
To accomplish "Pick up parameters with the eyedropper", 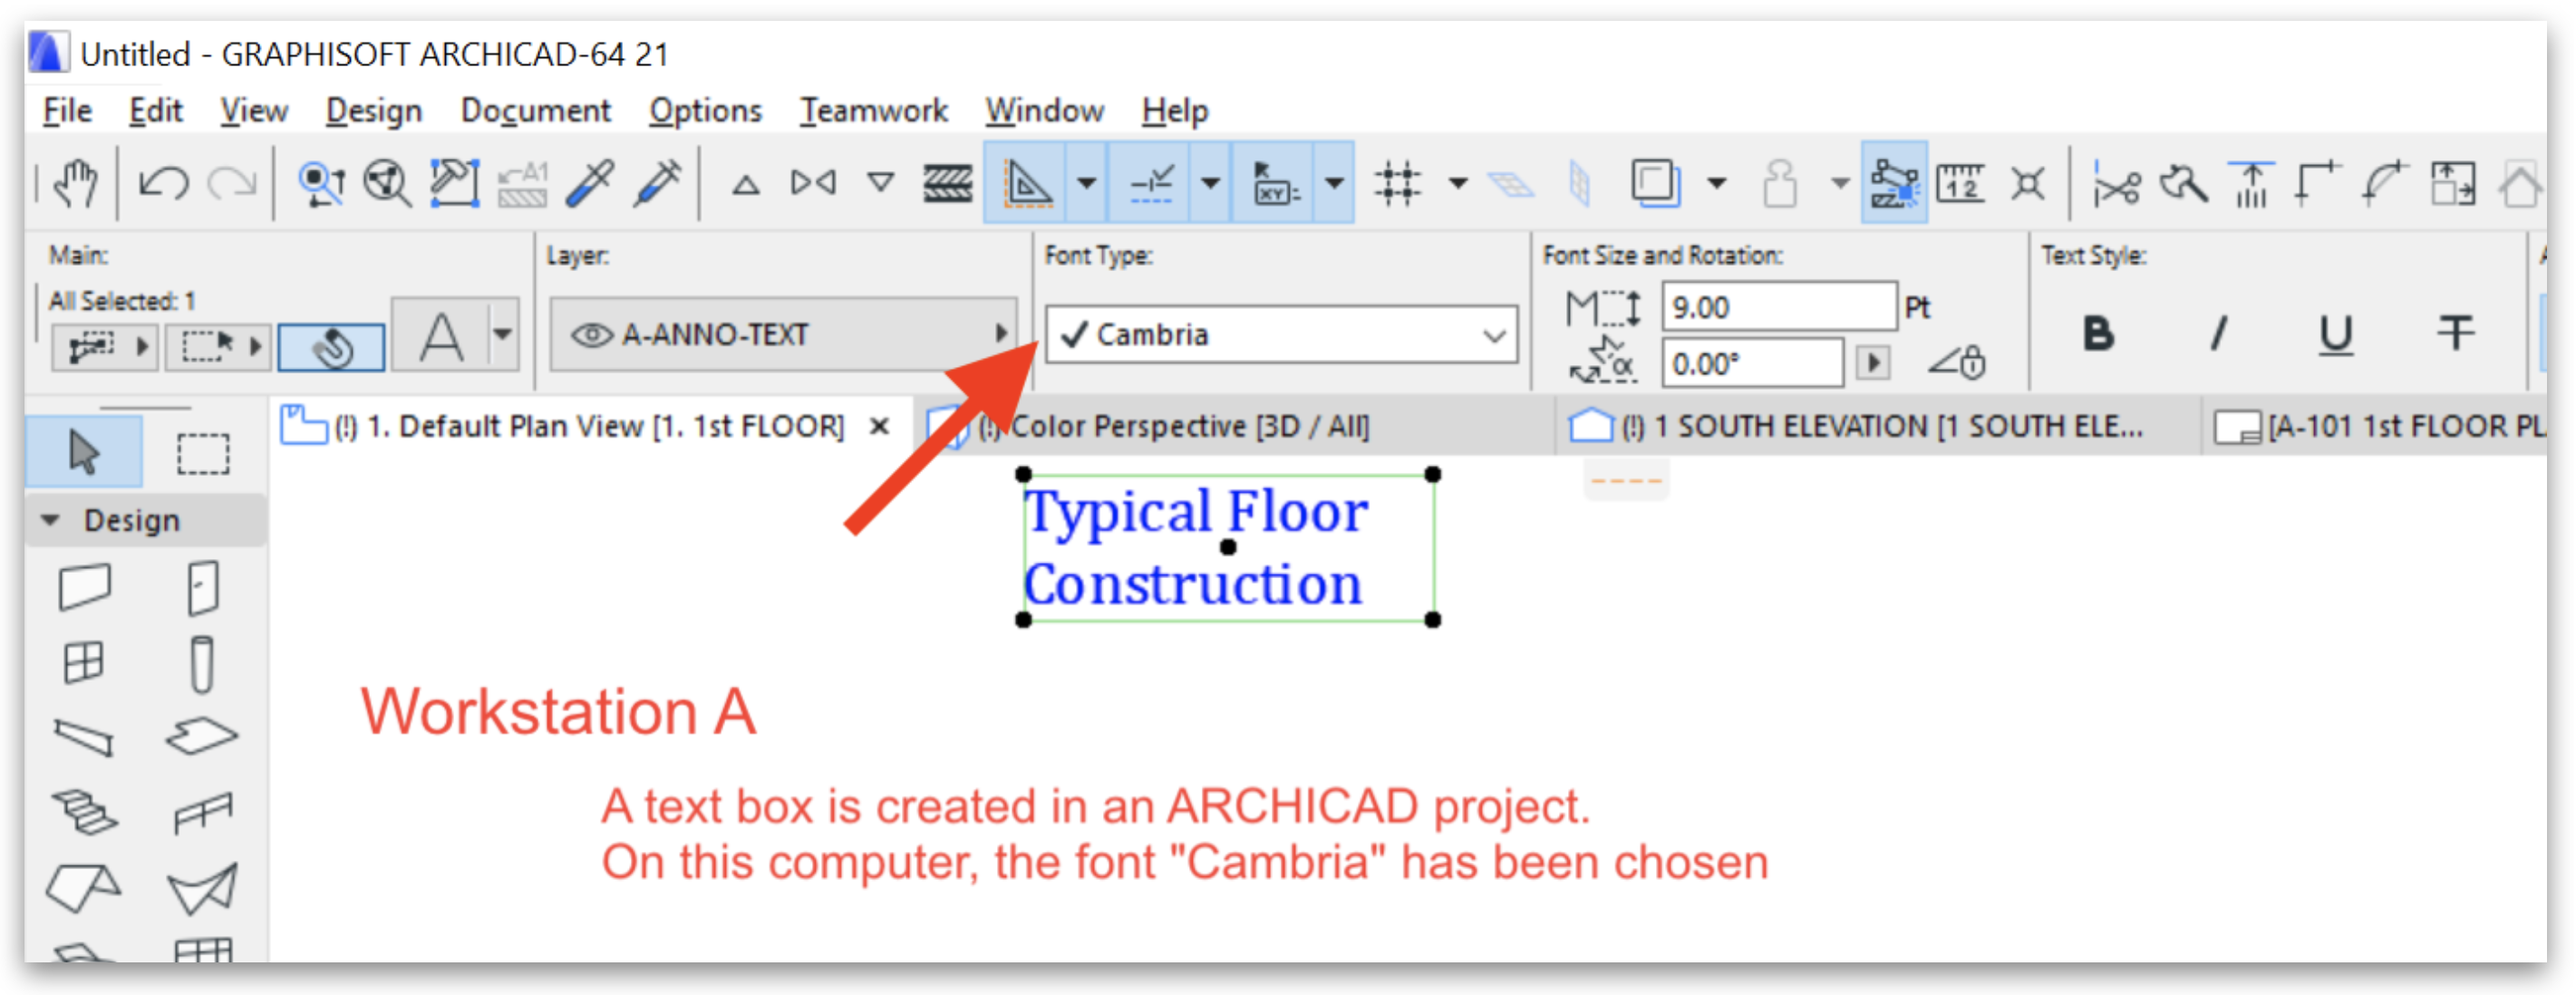I will click(x=591, y=183).
